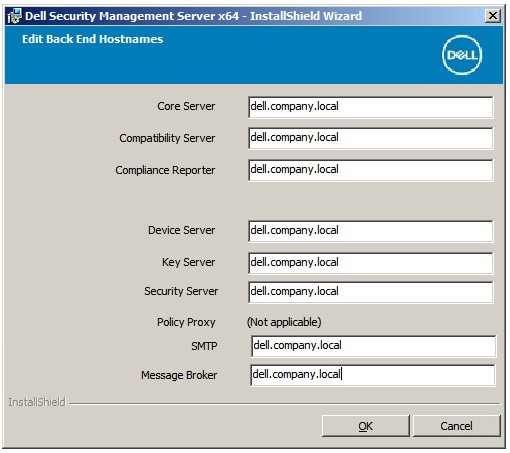This screenshot has height=453, width=510.
Task: Focus the SMTP hostname field
Action: tap(373, 346)
